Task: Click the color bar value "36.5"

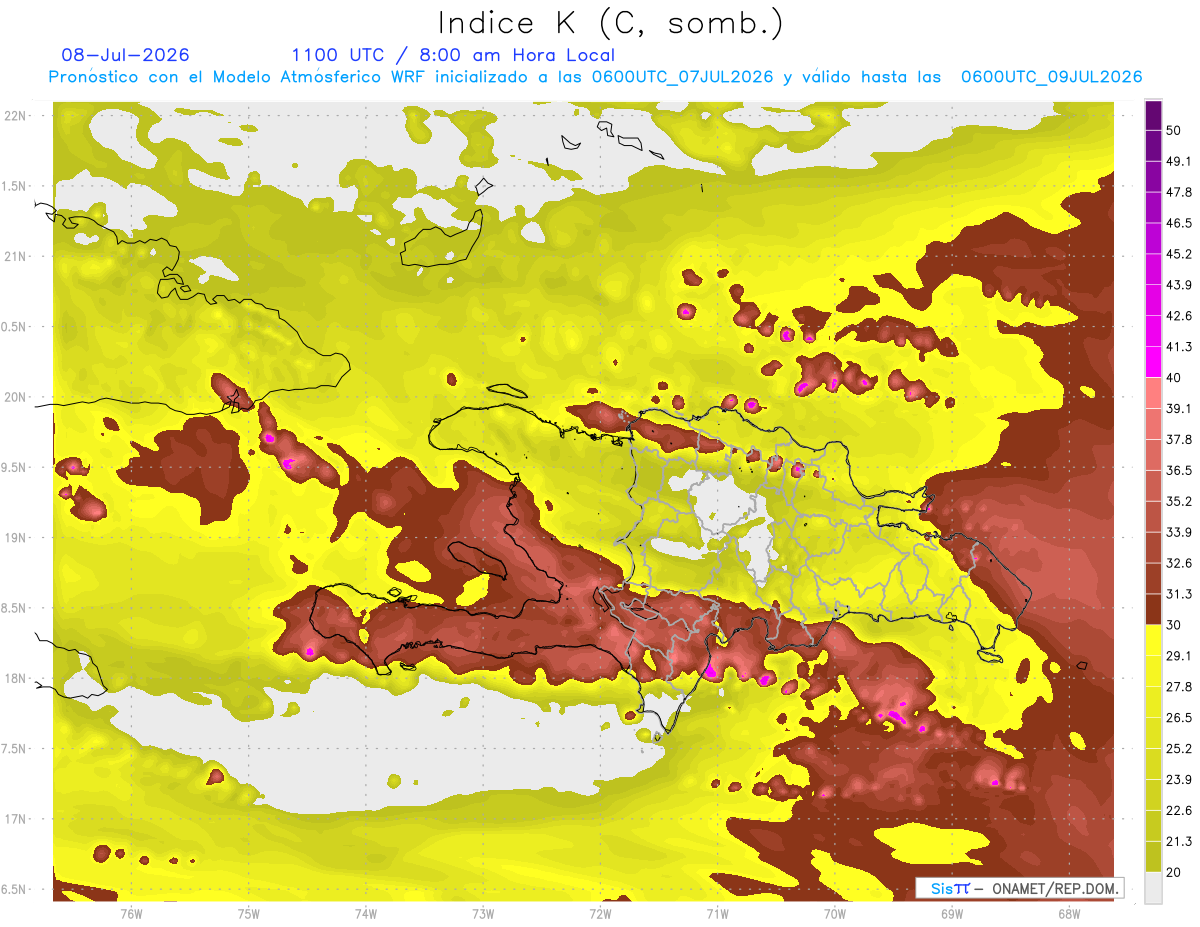Action: (x=1181, y=470)
